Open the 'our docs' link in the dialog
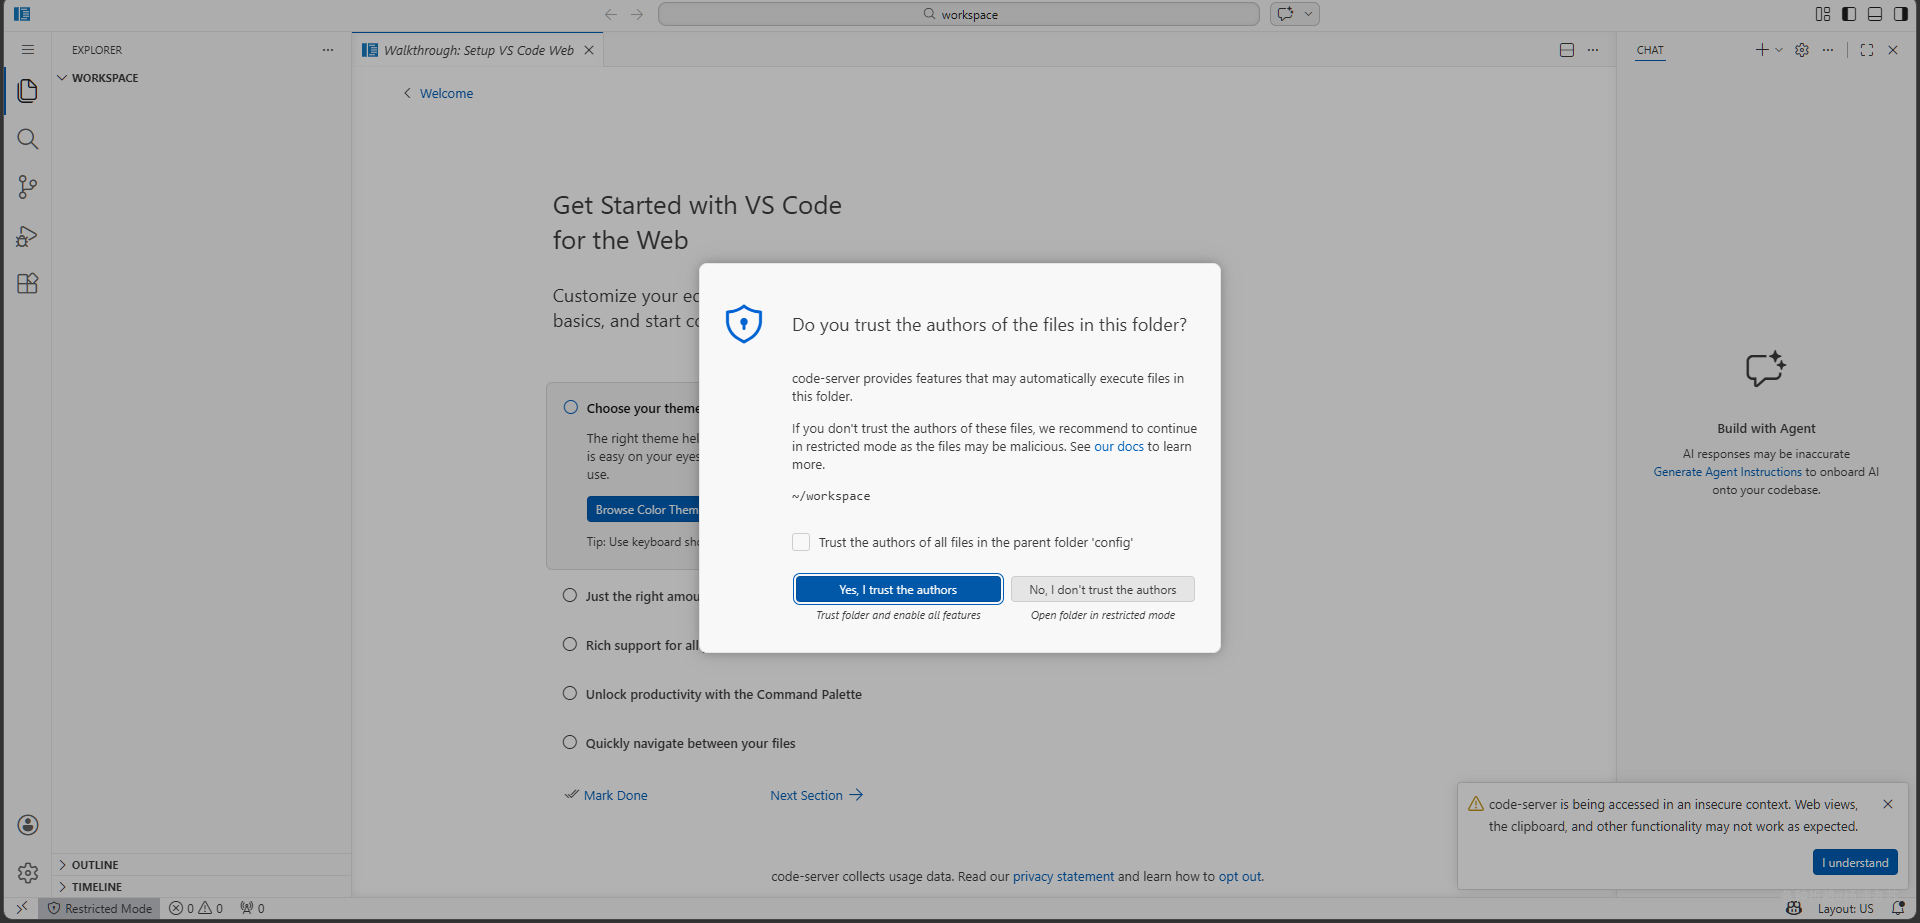The height and width of the screenshot is (923, 1920). tap(1119, 447)
